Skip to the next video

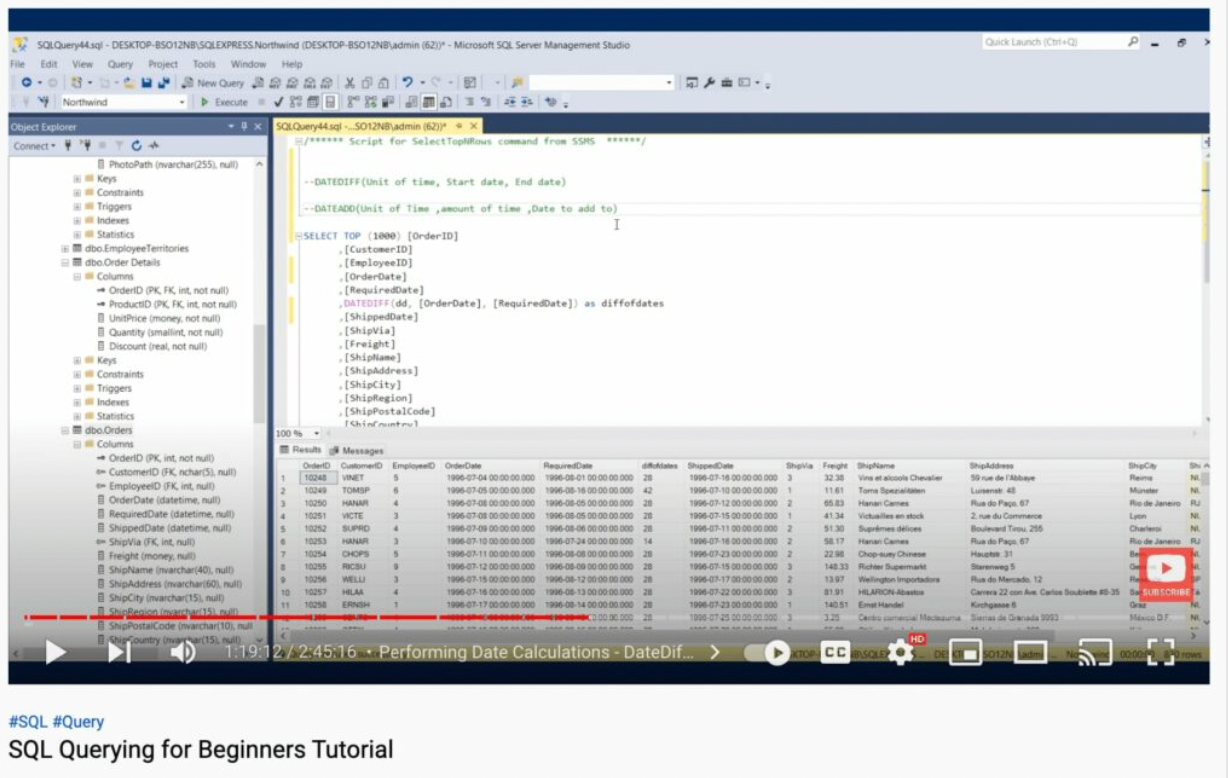point(119,652)
